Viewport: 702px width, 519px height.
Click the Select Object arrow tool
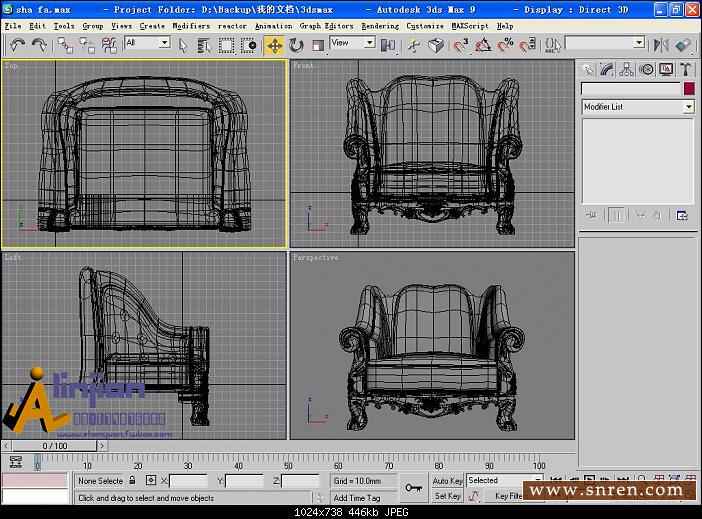pos(183,45)
